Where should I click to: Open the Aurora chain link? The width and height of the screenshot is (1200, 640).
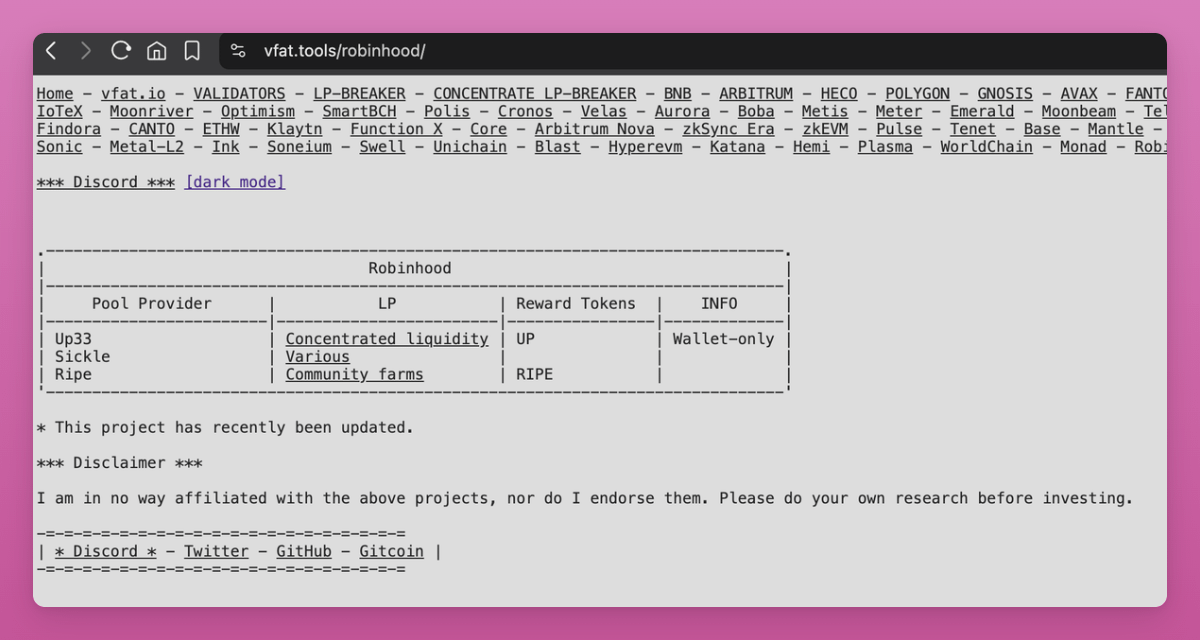(682, 112)
